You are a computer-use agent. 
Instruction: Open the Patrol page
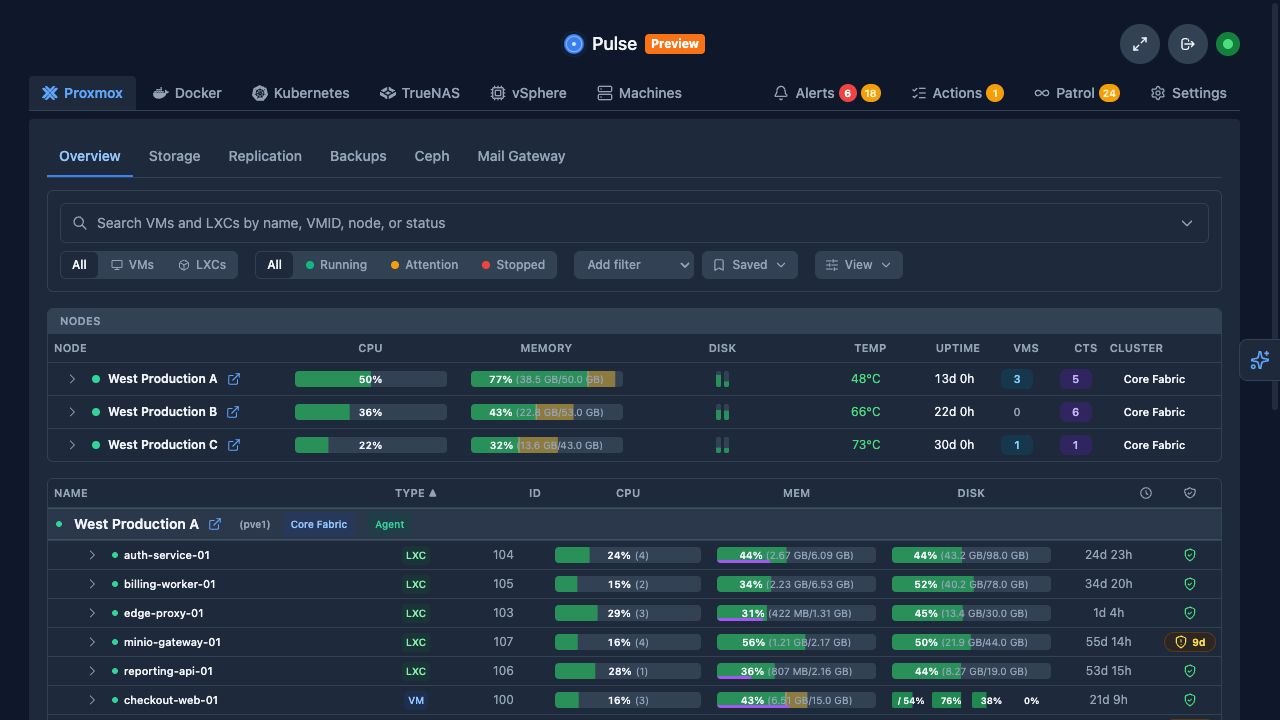1076,93
